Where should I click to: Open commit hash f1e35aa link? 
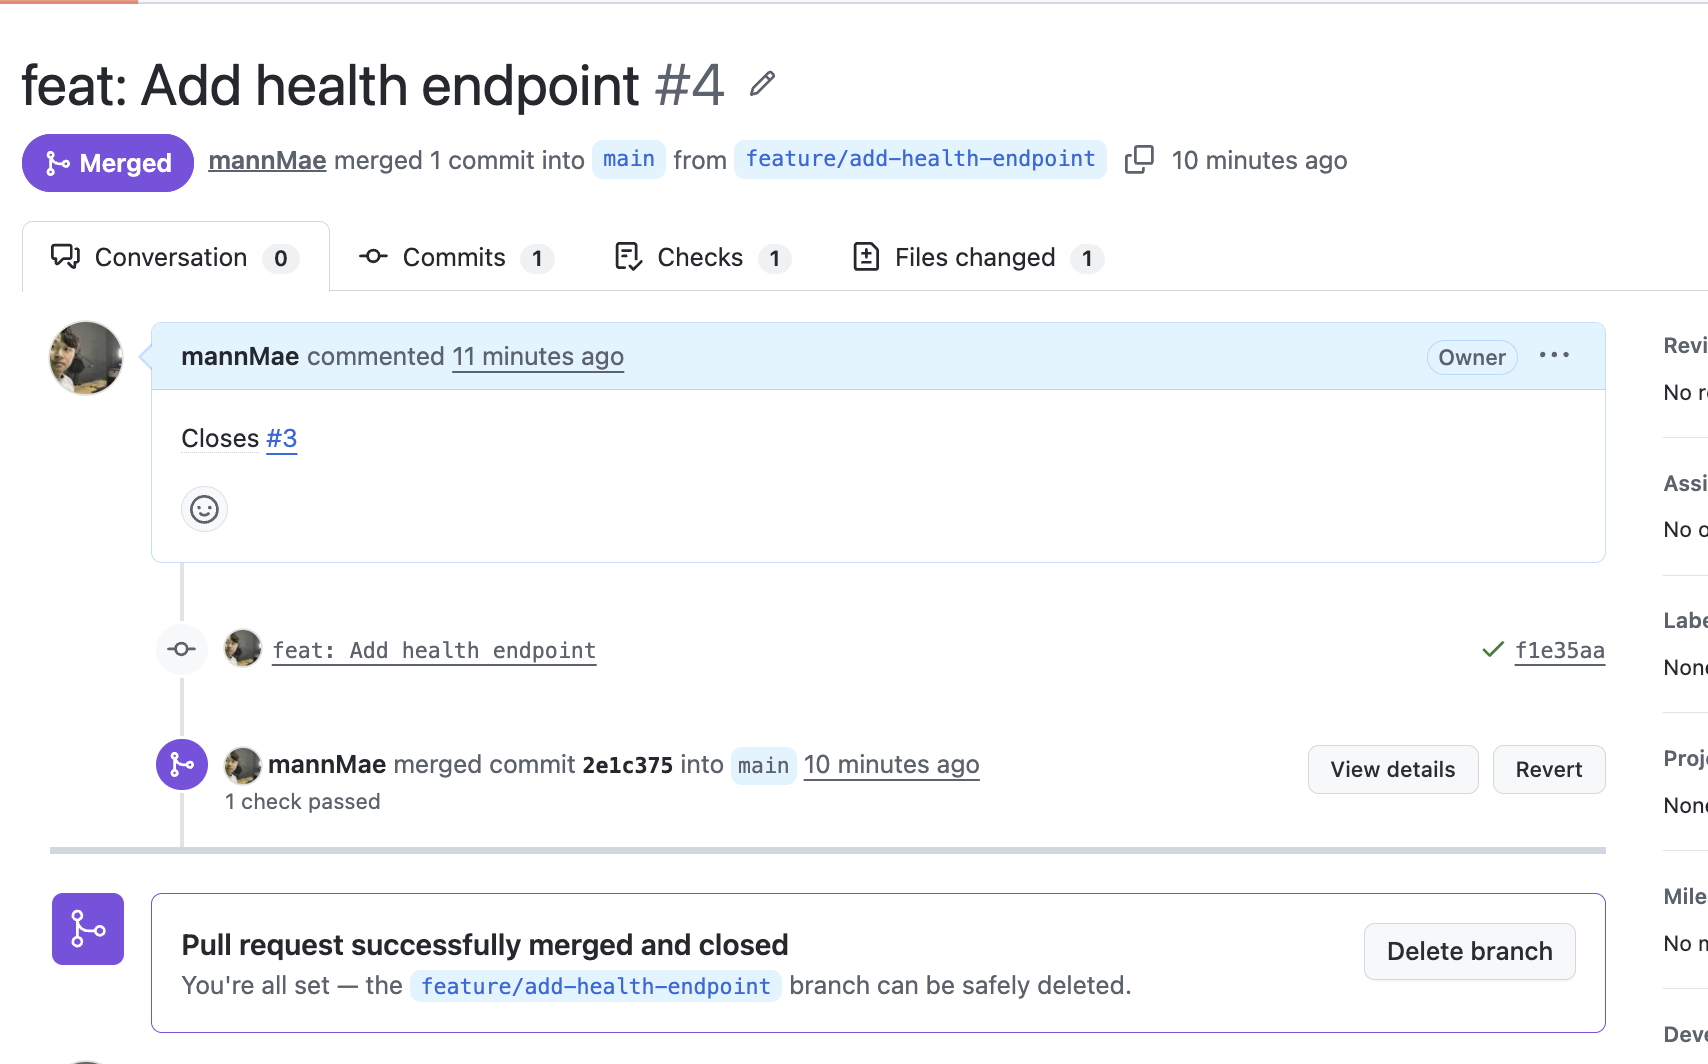point(1560,650)
